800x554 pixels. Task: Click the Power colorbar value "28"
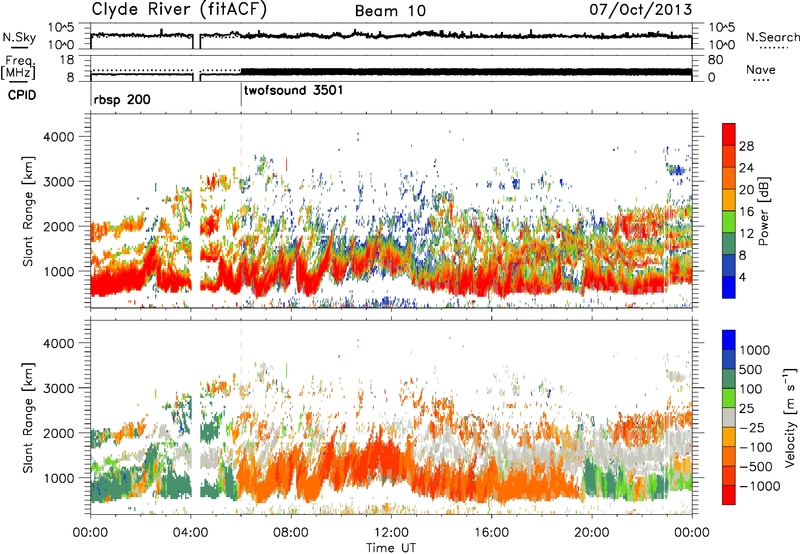(x=746, y=146)
